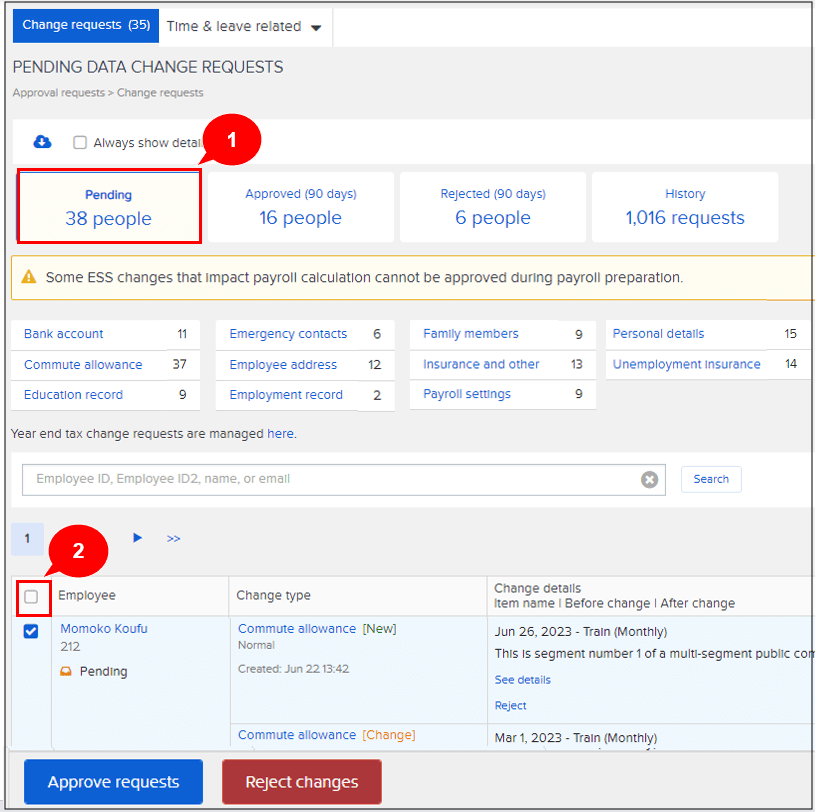The image size is (815, 812).
Task: Click 'Jun 26, 2023 - Train (Monthly)' text
Action: click(x=581, y=632)
